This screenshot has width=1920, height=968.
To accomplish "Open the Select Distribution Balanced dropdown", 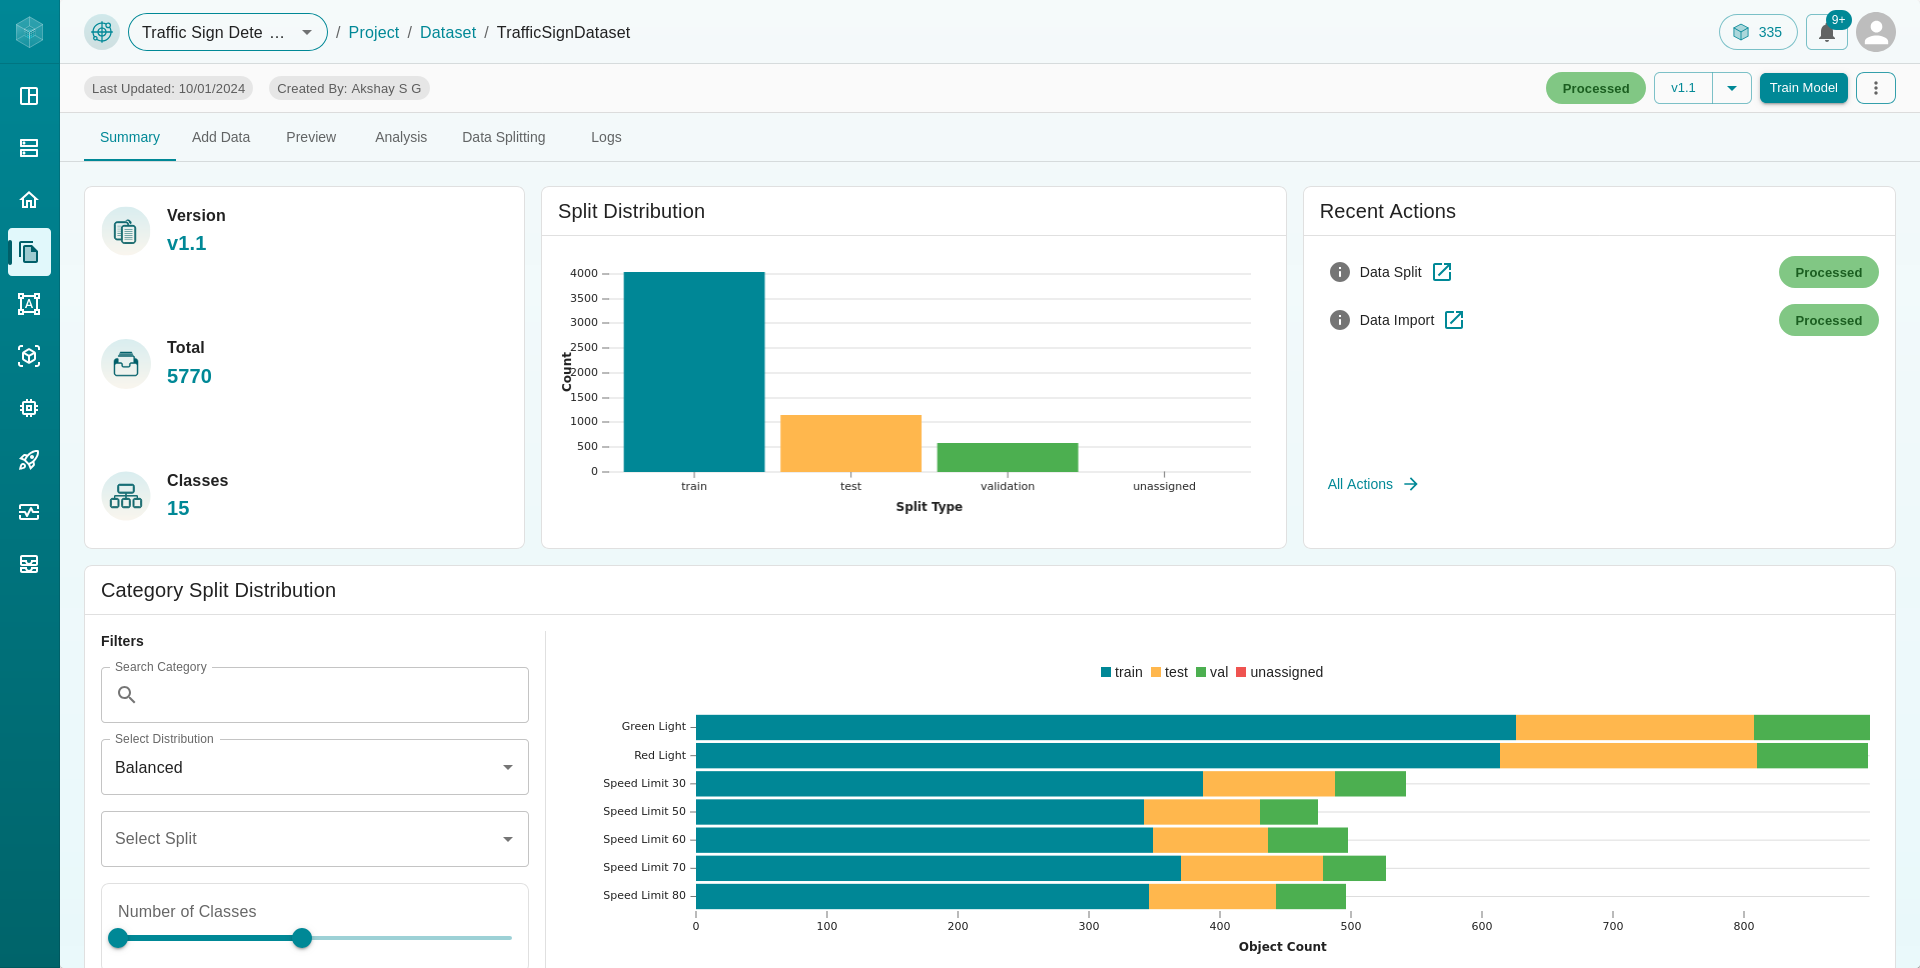I will pos(315,767).
